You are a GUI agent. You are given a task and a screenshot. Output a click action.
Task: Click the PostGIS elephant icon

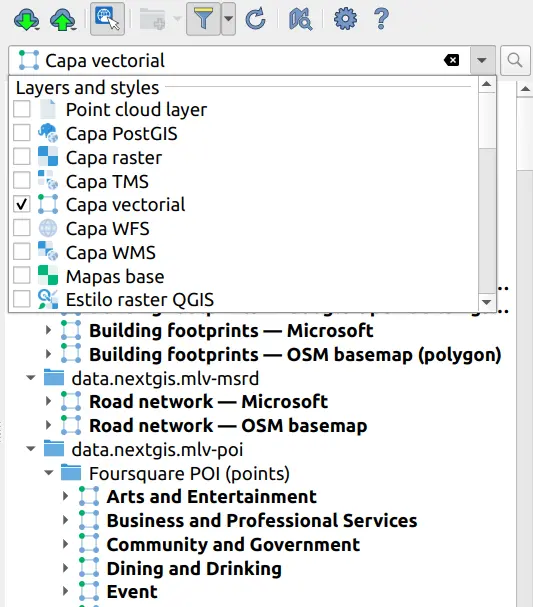pyautogui.click(x=48, y=133)
